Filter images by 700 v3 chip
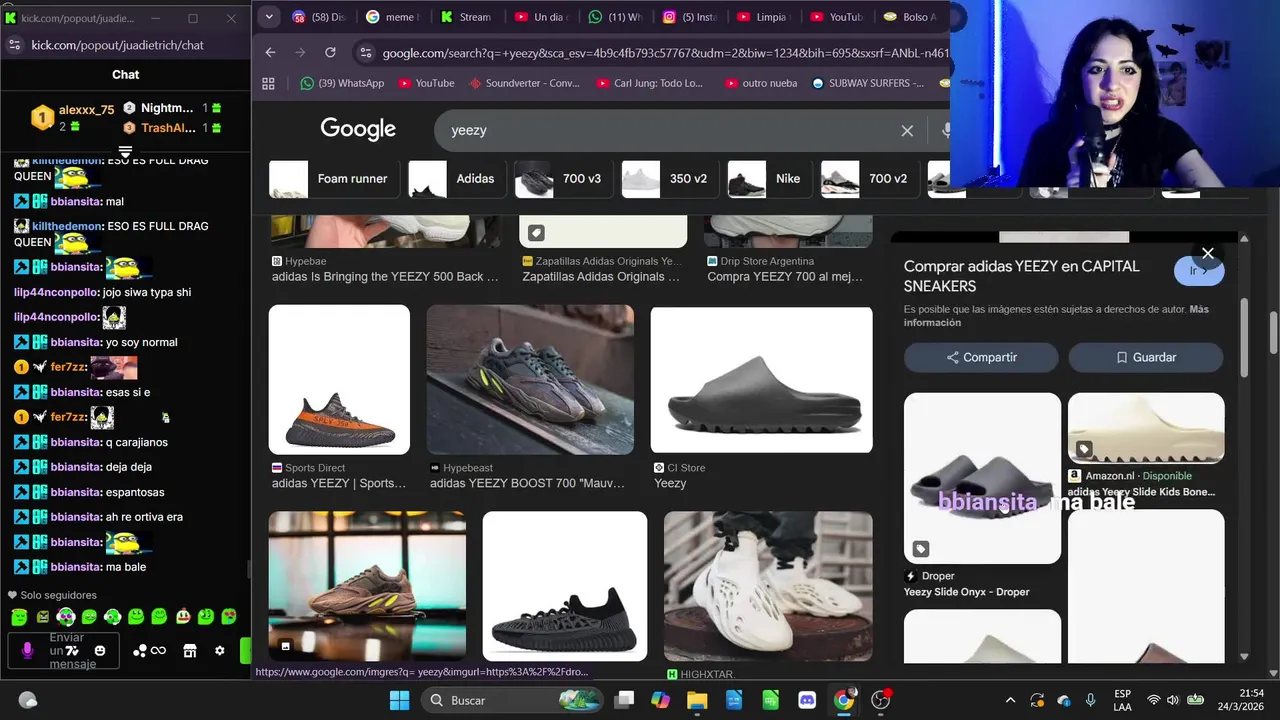Screen dimensions: 1280x720 (x=563, y=179)
